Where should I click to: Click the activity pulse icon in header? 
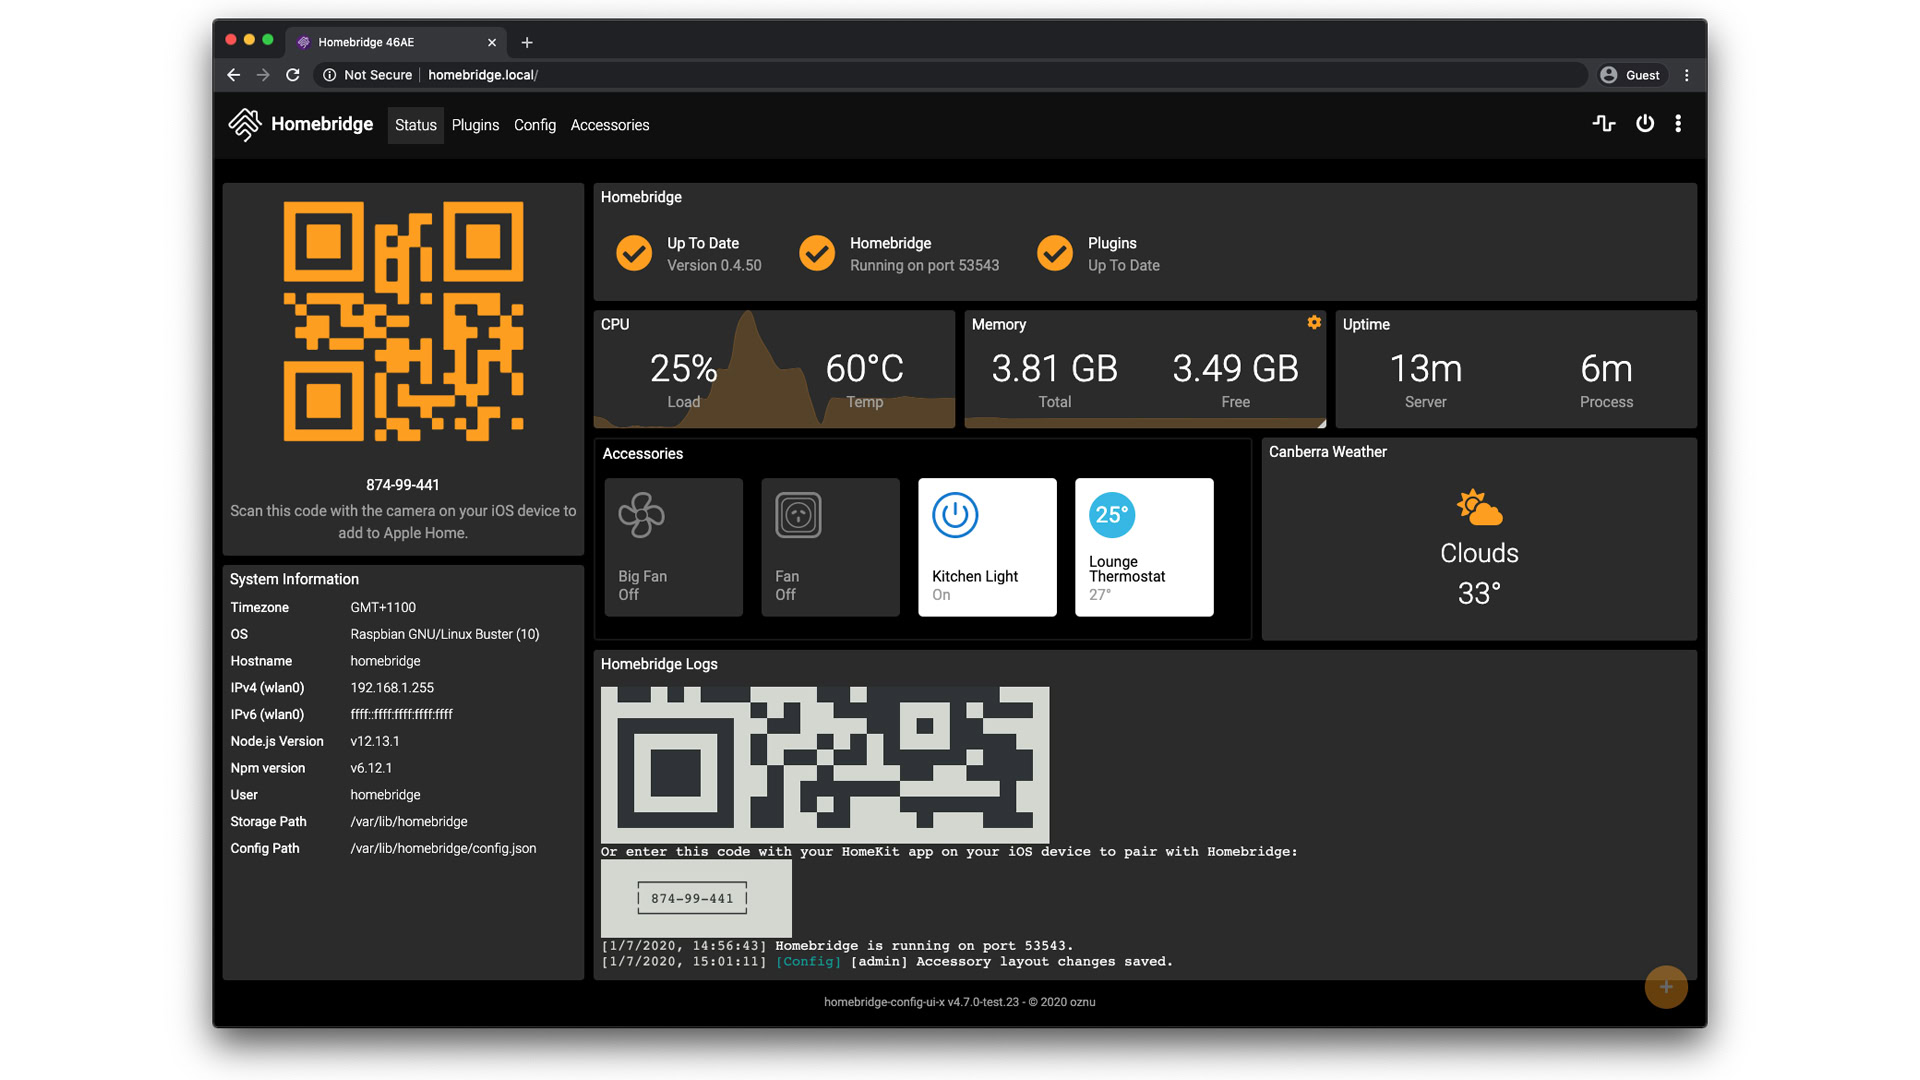coord(1604,124)
